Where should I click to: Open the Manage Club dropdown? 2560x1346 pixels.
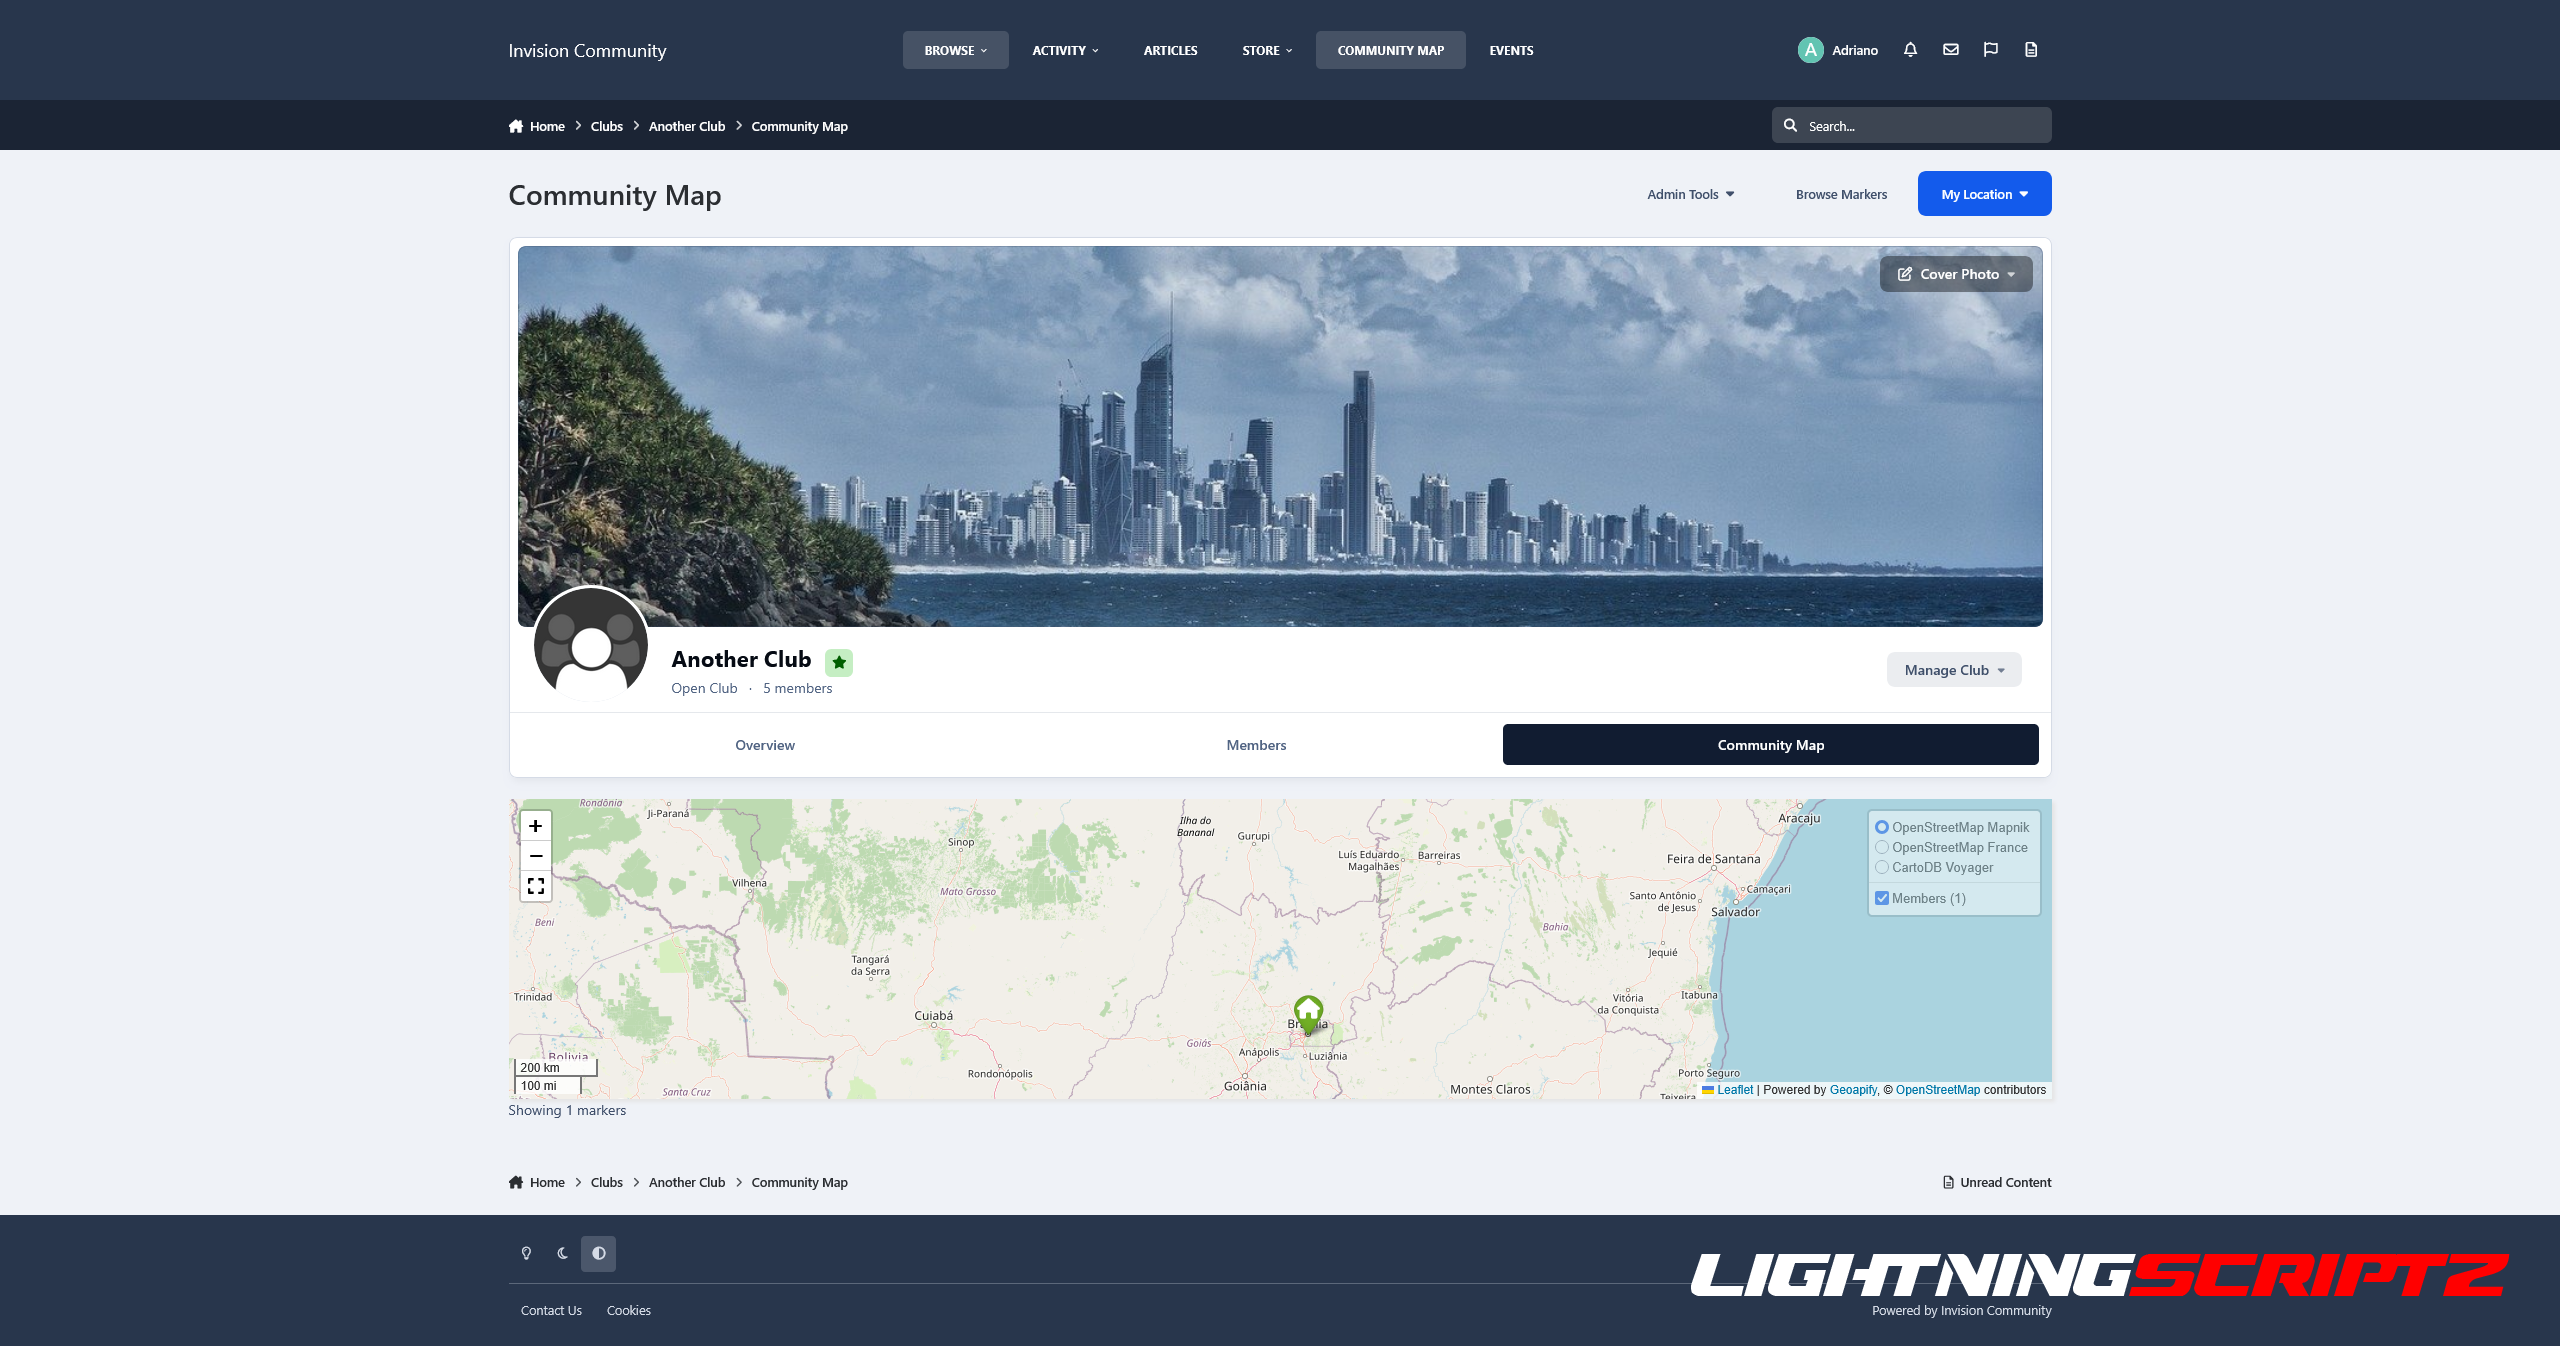pos(1953,670)
